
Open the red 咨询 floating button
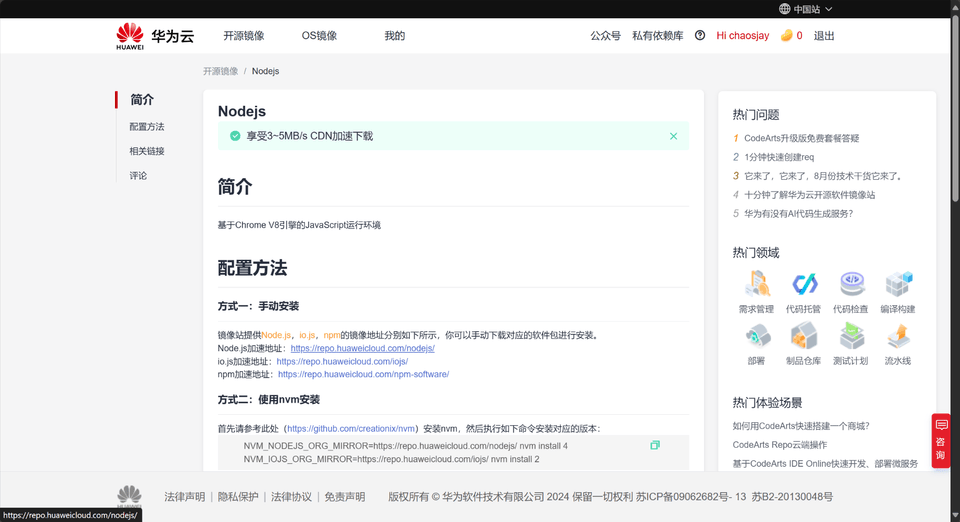coord(941,440)
